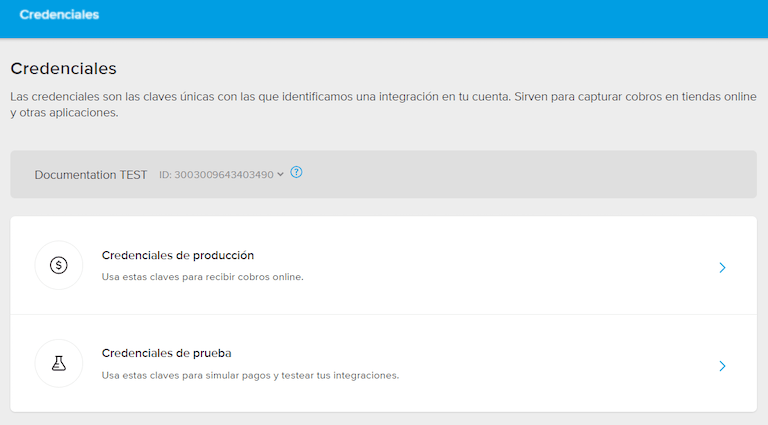Screen dimensions: 768x425
Task: Click the help question mark icon
Action: (x=296, y=173)
